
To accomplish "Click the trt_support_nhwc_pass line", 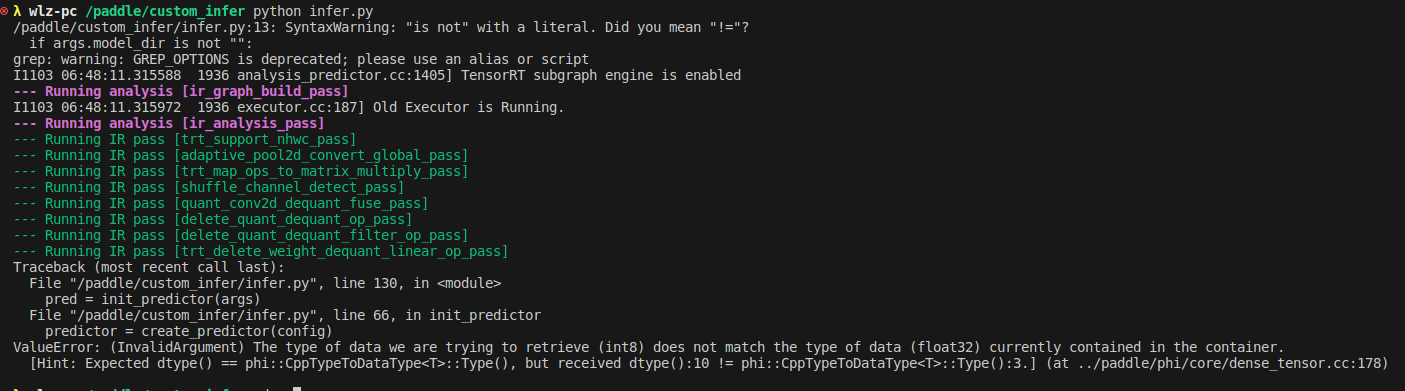I will 184,140.
